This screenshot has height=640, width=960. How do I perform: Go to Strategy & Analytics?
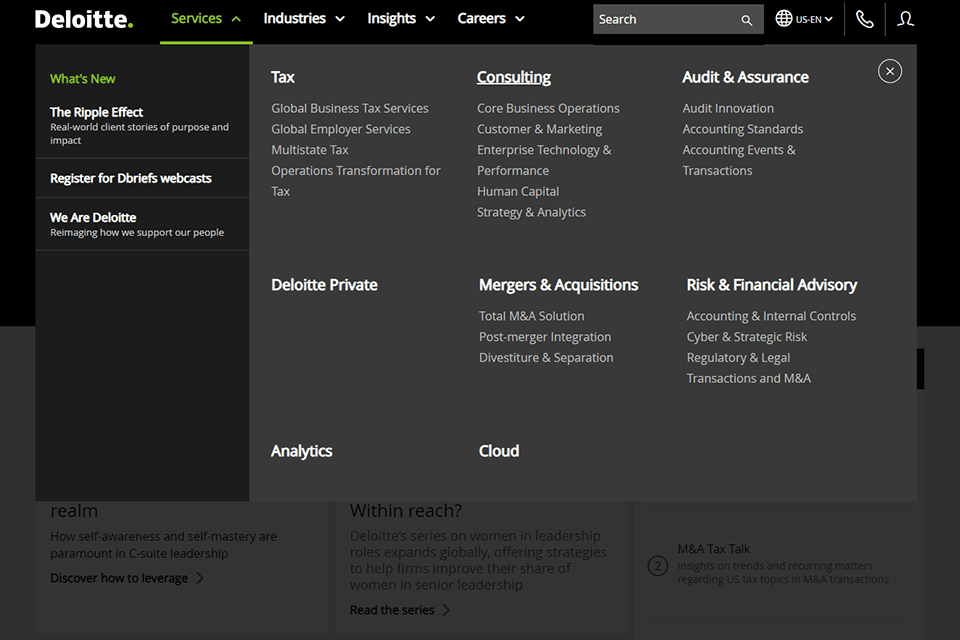coord(531,213)
